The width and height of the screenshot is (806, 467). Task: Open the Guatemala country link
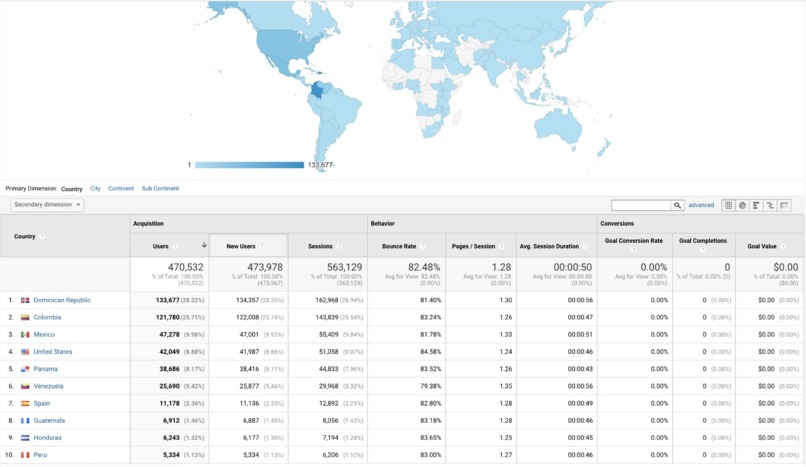49,421
